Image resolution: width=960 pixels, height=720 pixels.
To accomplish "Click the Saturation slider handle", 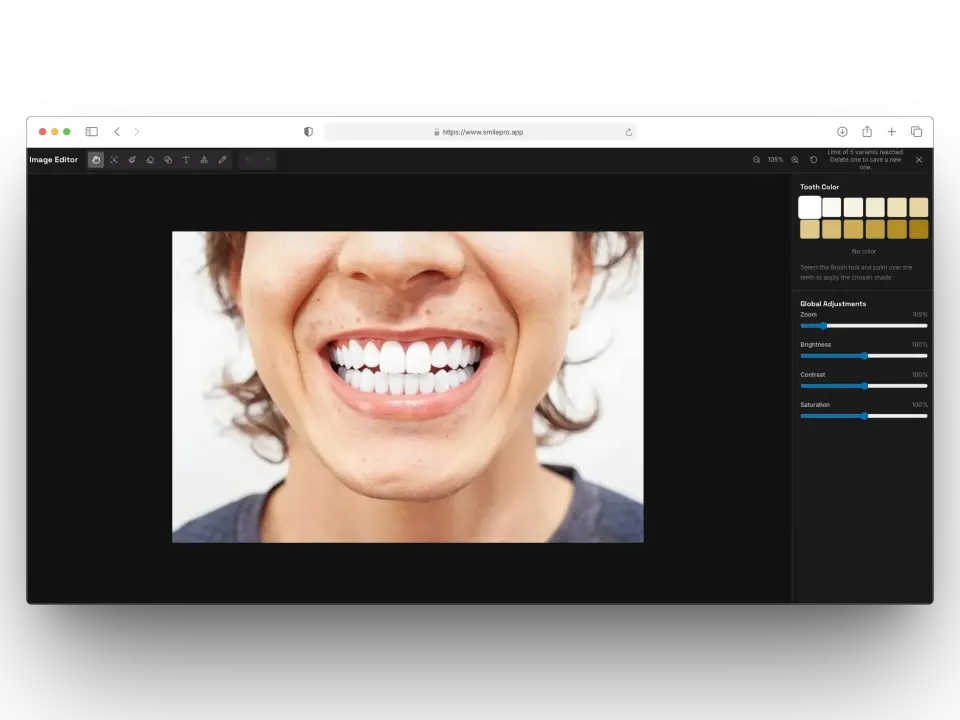I will (x=864, y=416).
